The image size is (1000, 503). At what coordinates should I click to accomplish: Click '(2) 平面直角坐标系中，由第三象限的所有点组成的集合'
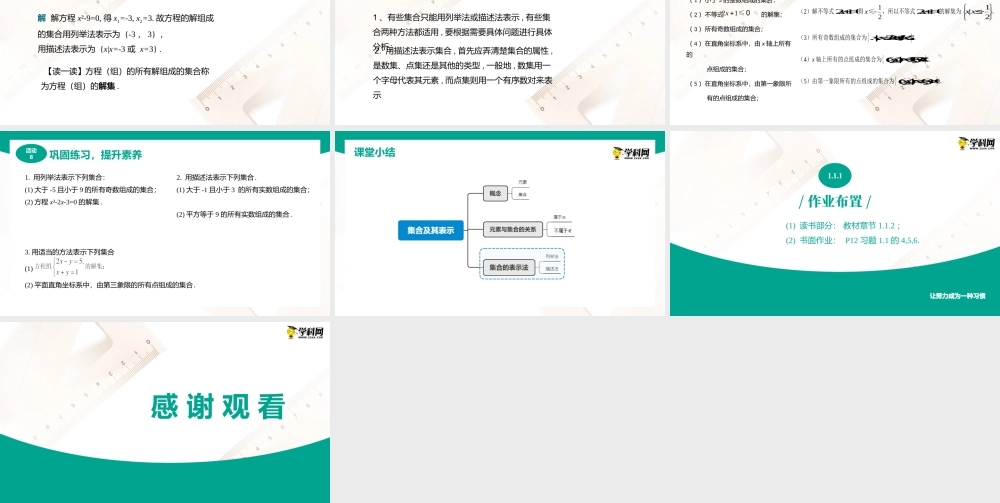(x=110, y=285)
